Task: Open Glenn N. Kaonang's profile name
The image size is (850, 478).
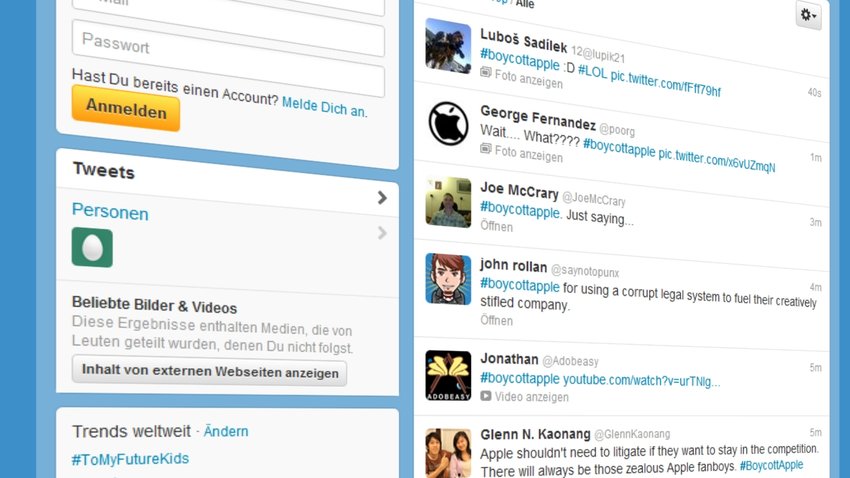Action: tap(535, 434)
